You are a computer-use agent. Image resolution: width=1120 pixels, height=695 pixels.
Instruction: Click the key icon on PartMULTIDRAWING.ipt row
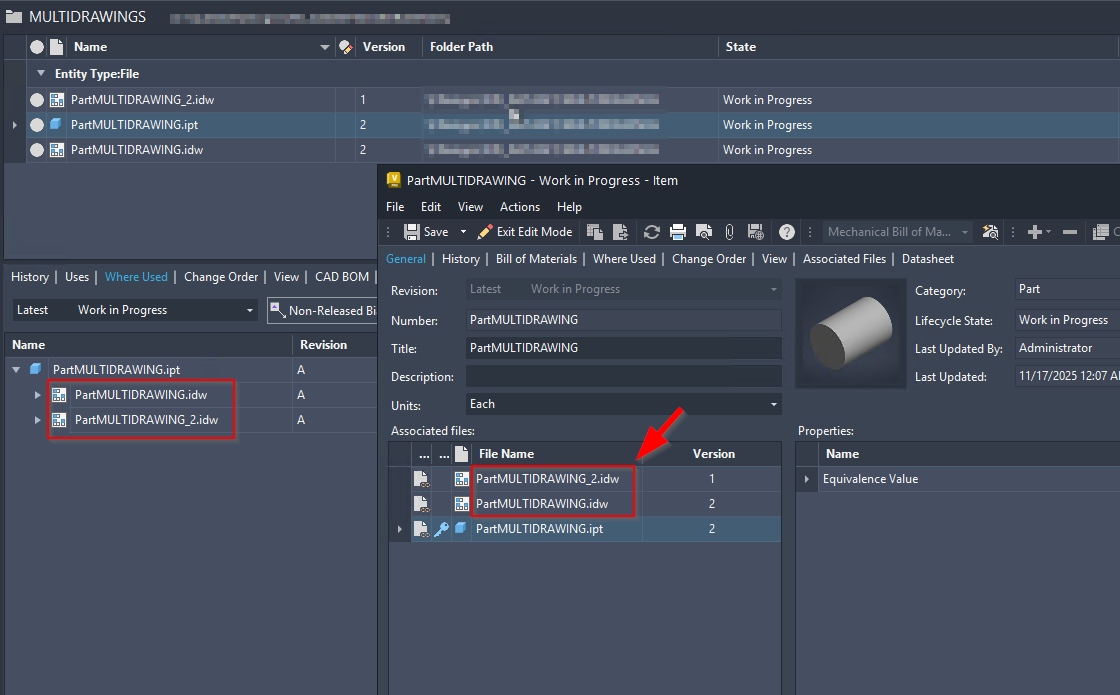click(x=442, y=529)
